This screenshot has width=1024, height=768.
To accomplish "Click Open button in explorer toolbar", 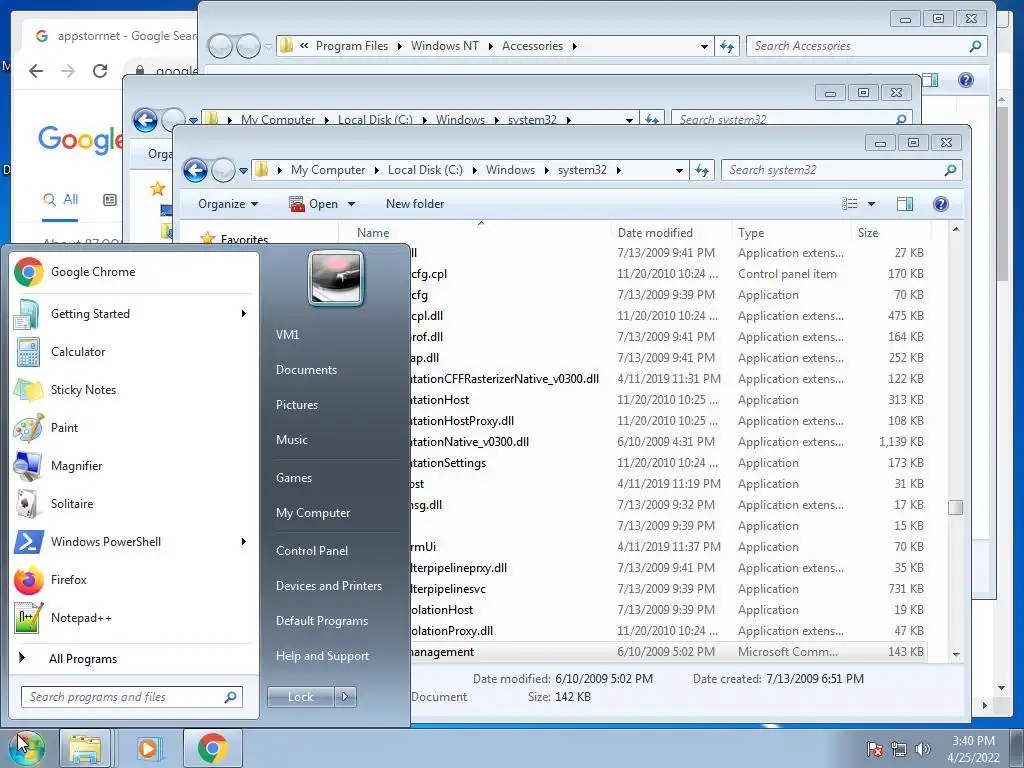I will tap(314, 204).
